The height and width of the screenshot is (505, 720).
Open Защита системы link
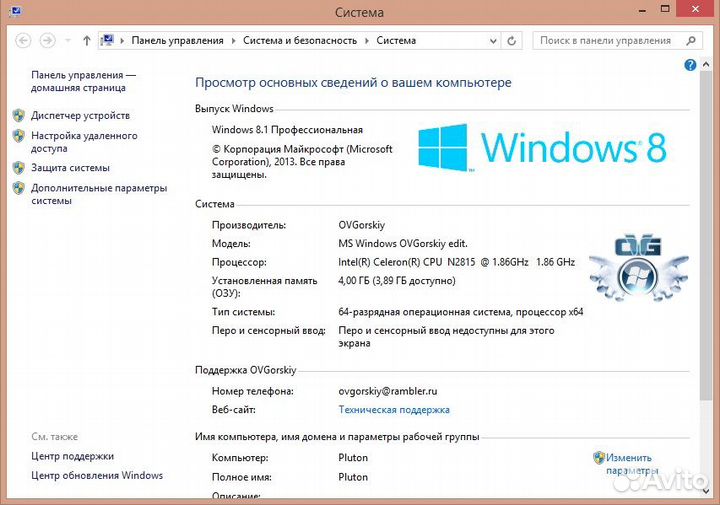[70, 168]
